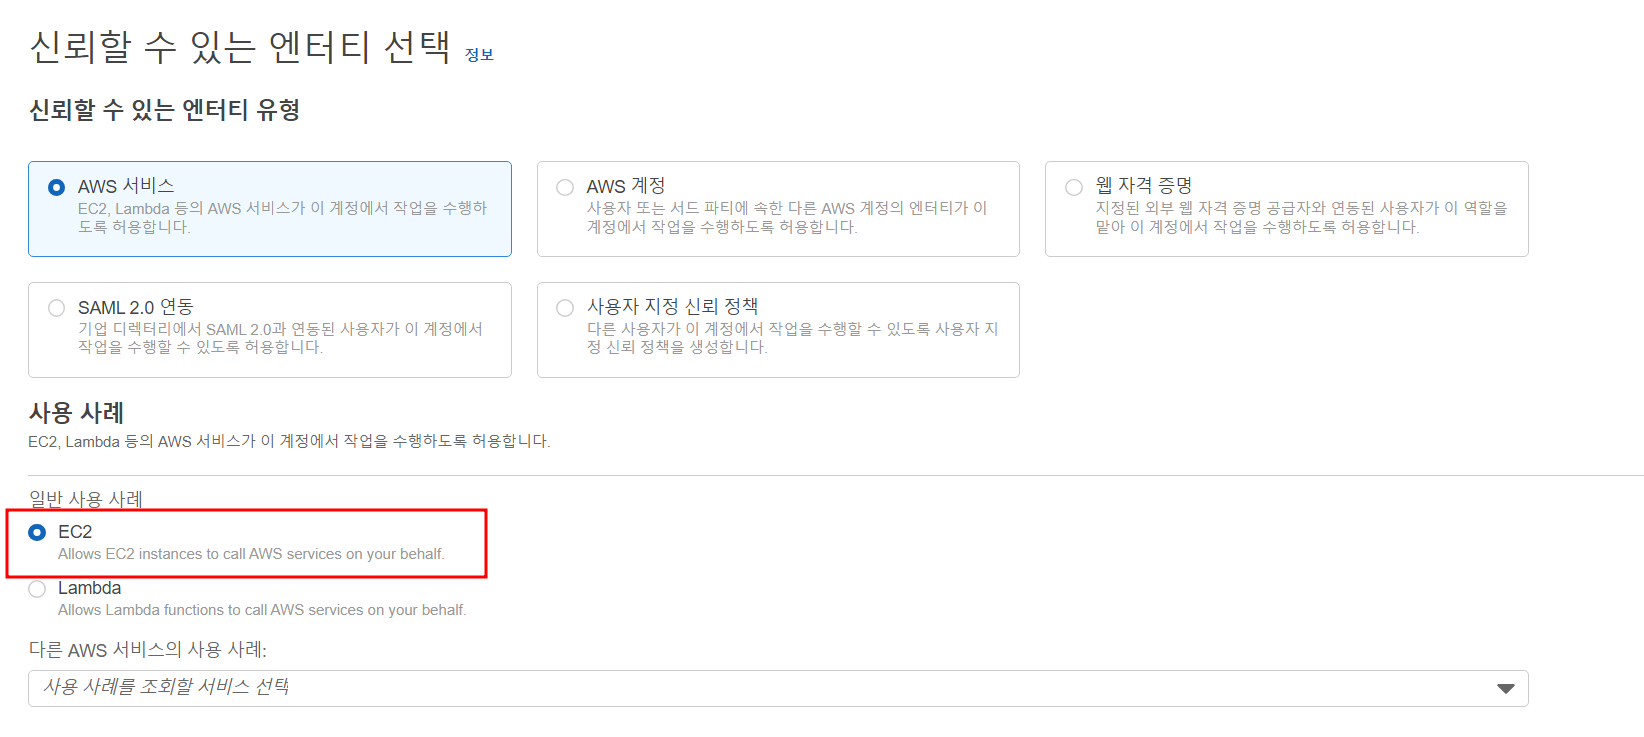Viewport: 1644px width, 737px height.
Task: Select the EC2 use case radio button
Action: 37,532
